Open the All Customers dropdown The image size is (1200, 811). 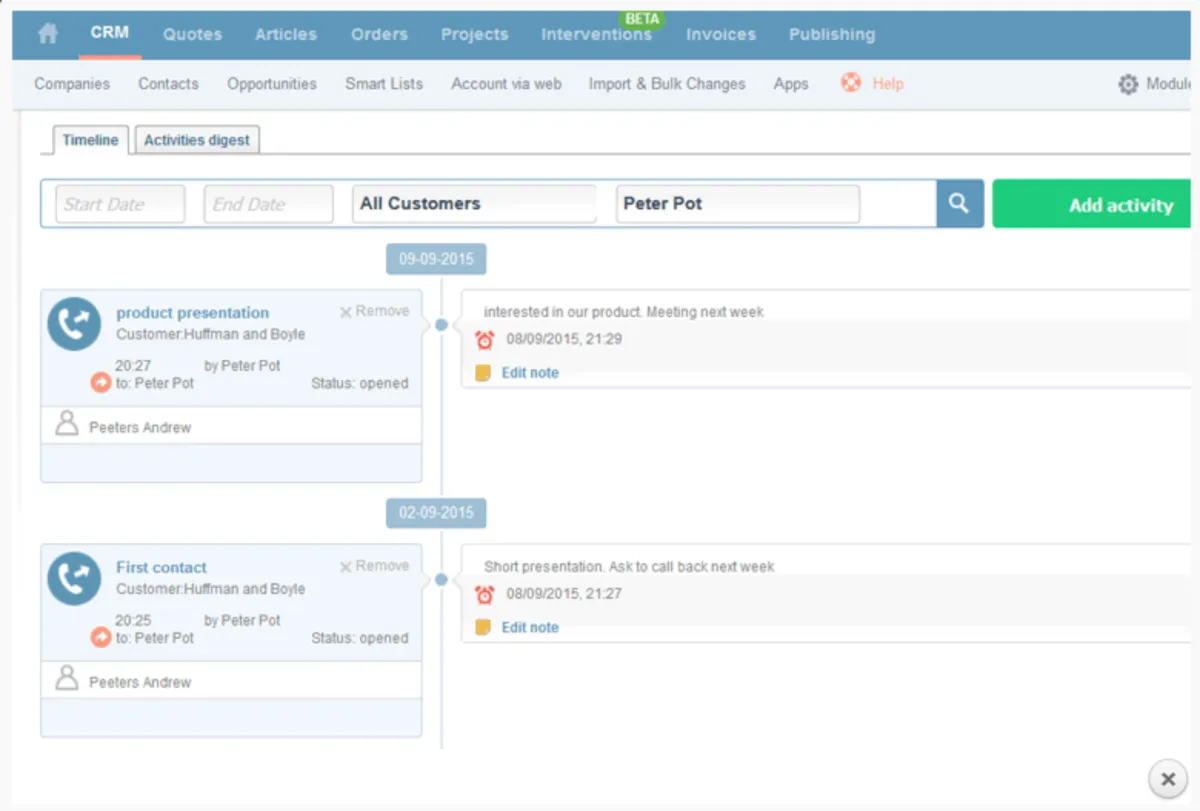pos(474,204)
